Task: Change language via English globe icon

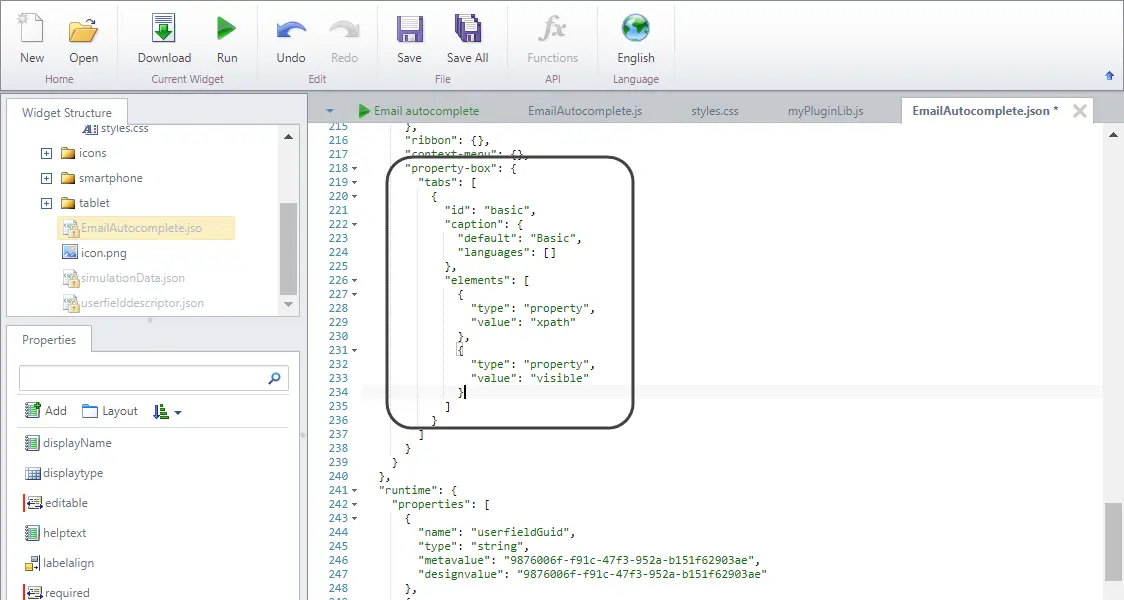Action: click(635, 29)
